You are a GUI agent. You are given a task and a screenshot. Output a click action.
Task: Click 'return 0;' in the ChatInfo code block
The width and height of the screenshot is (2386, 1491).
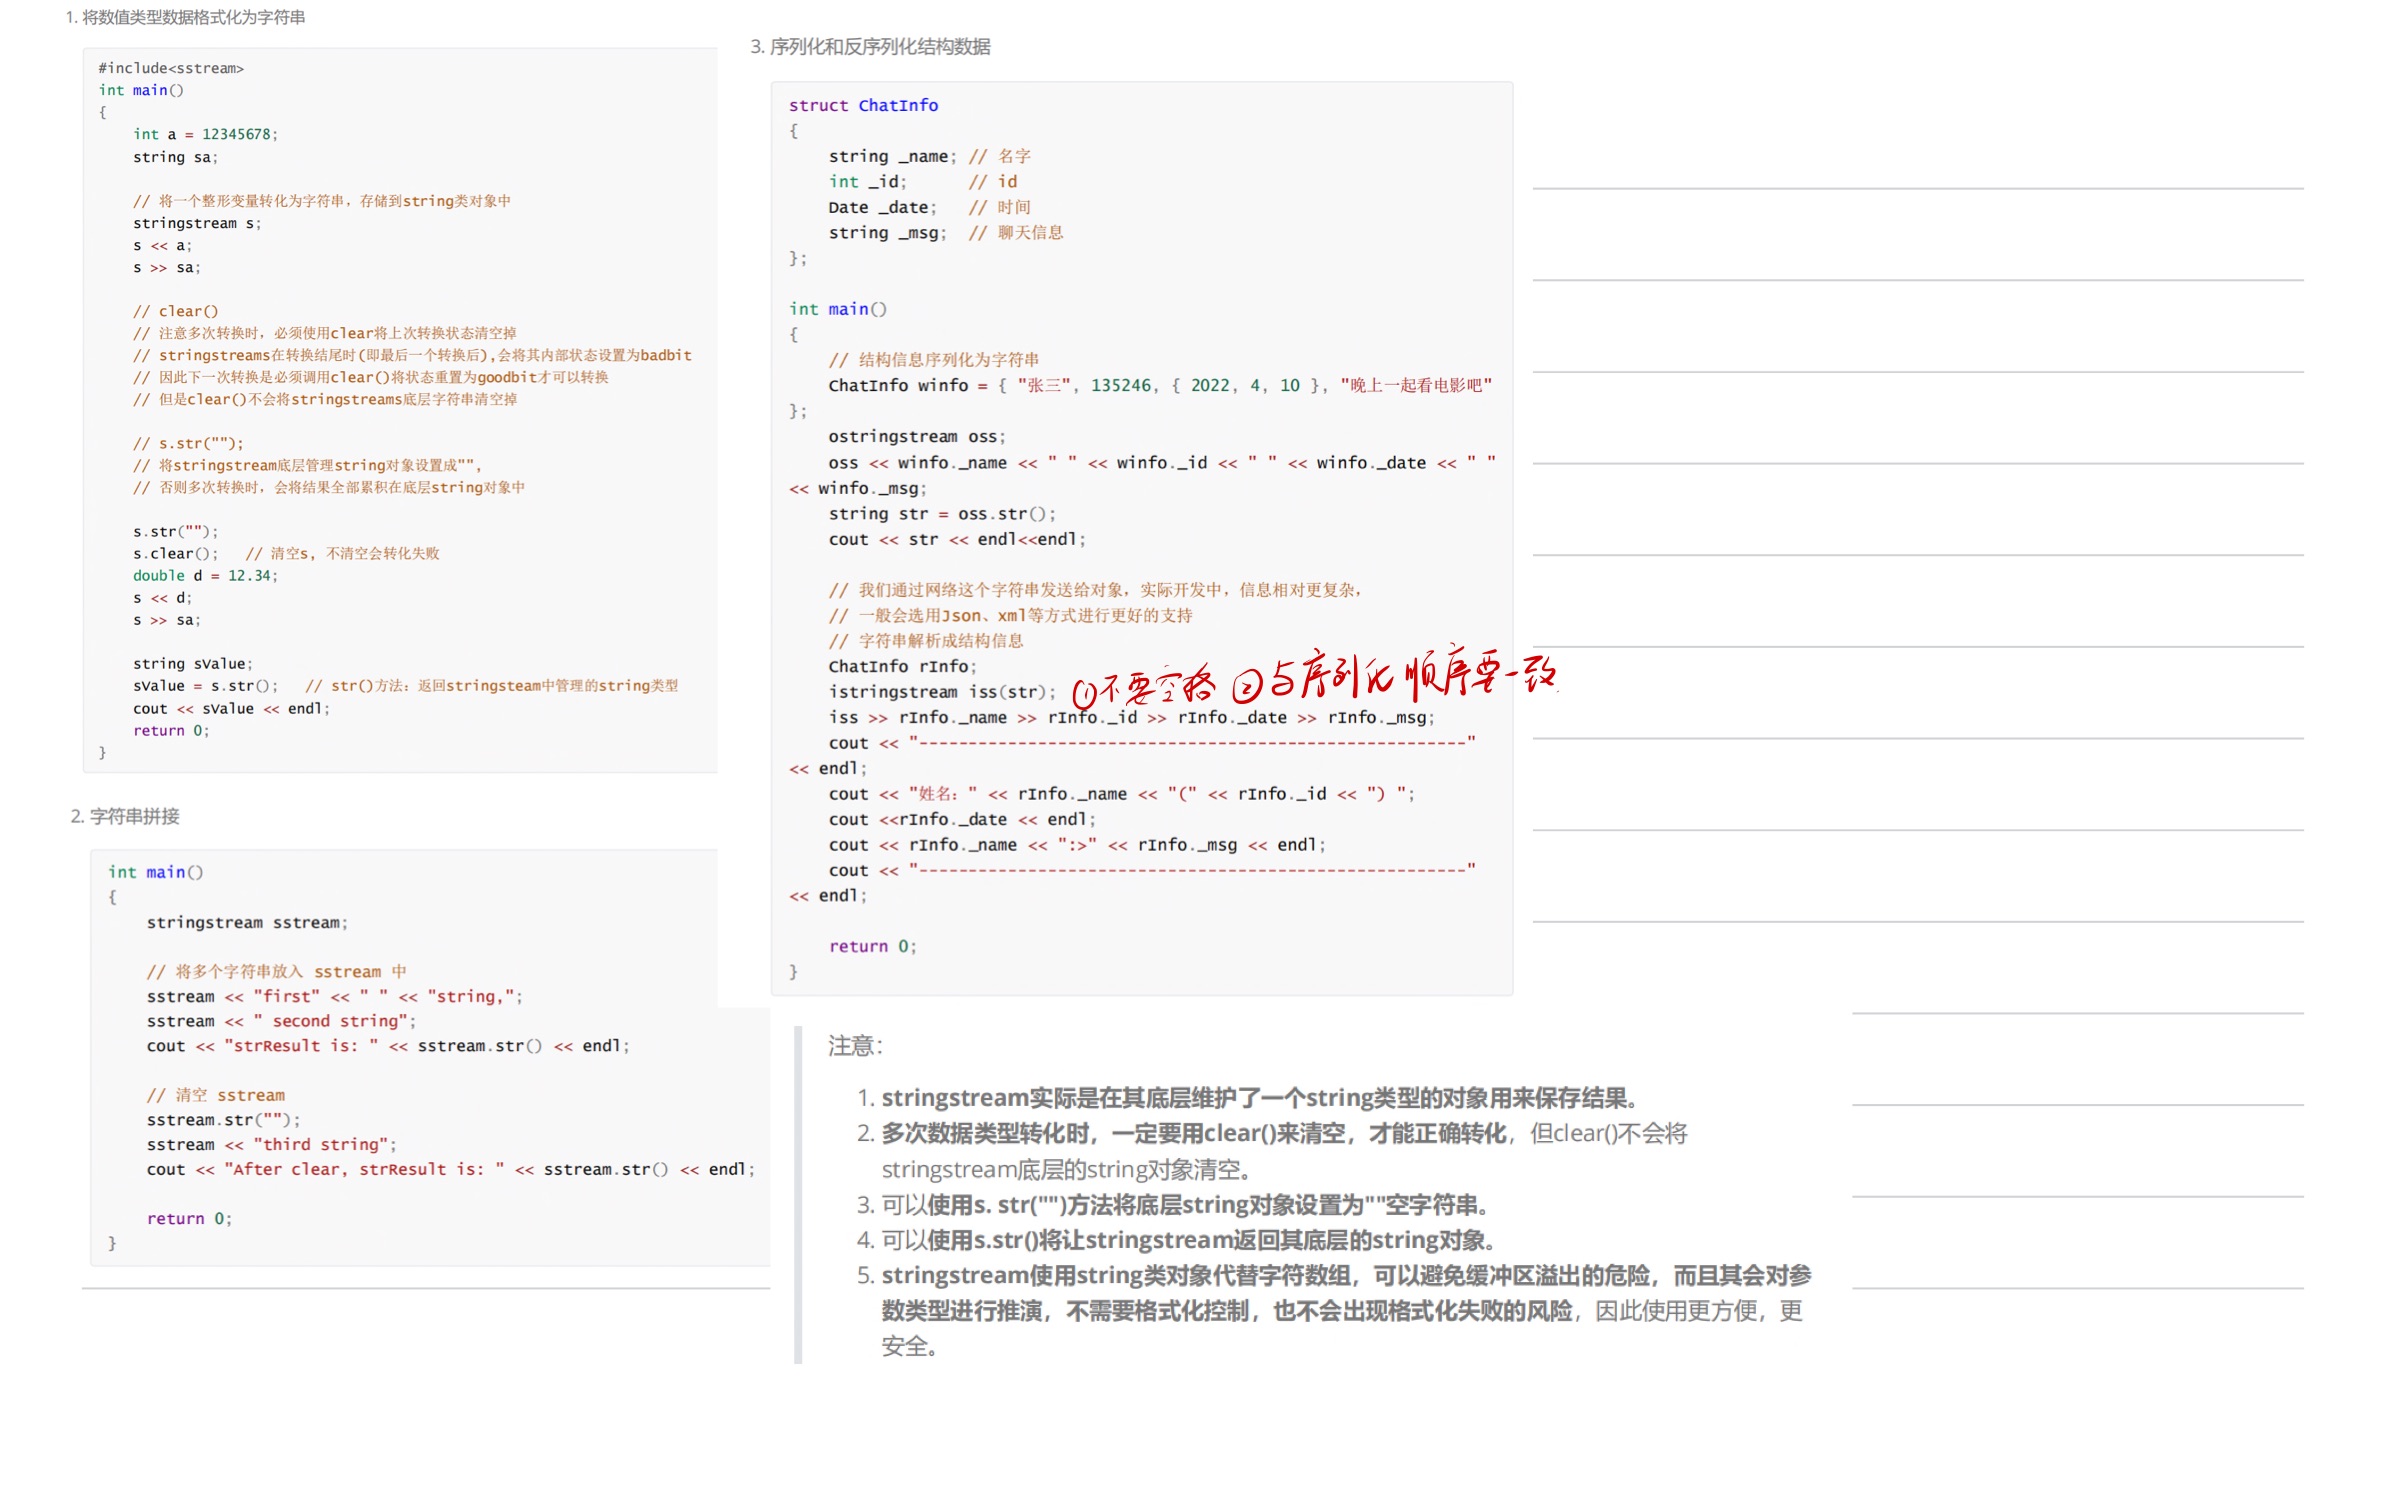pos(872,946)
